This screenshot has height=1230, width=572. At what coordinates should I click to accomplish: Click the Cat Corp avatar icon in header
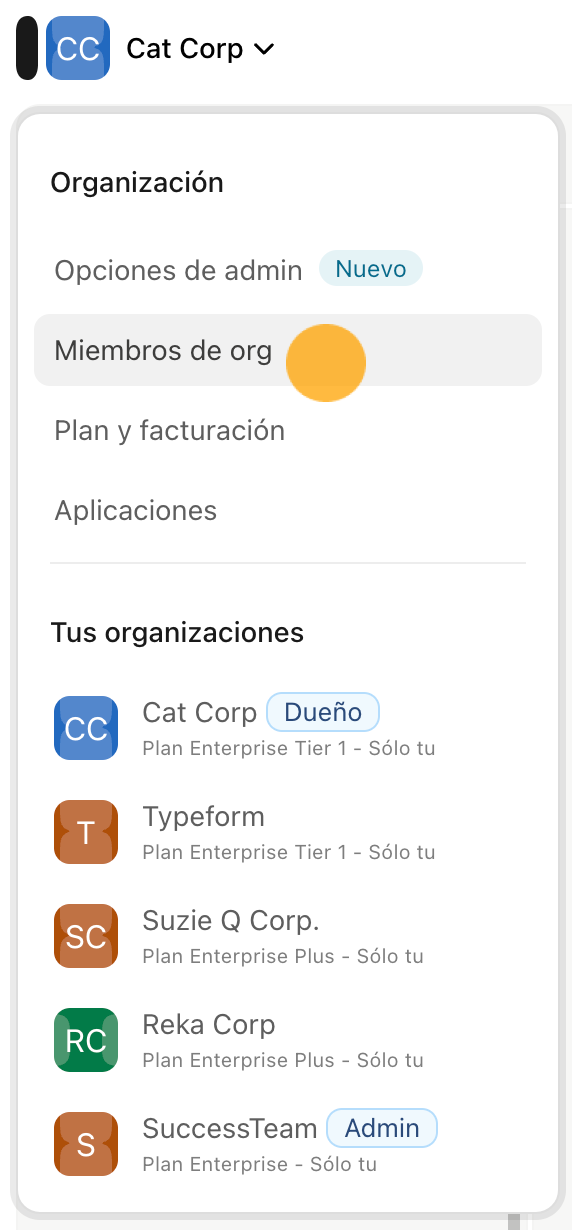coord(78,48)
